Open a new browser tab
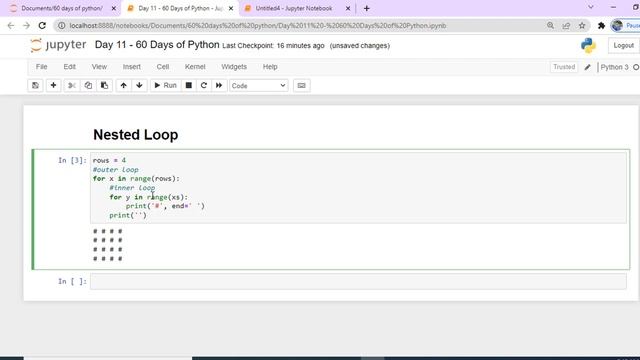Image resolution: width=640 pixels, height=360 pixels. 367,8
